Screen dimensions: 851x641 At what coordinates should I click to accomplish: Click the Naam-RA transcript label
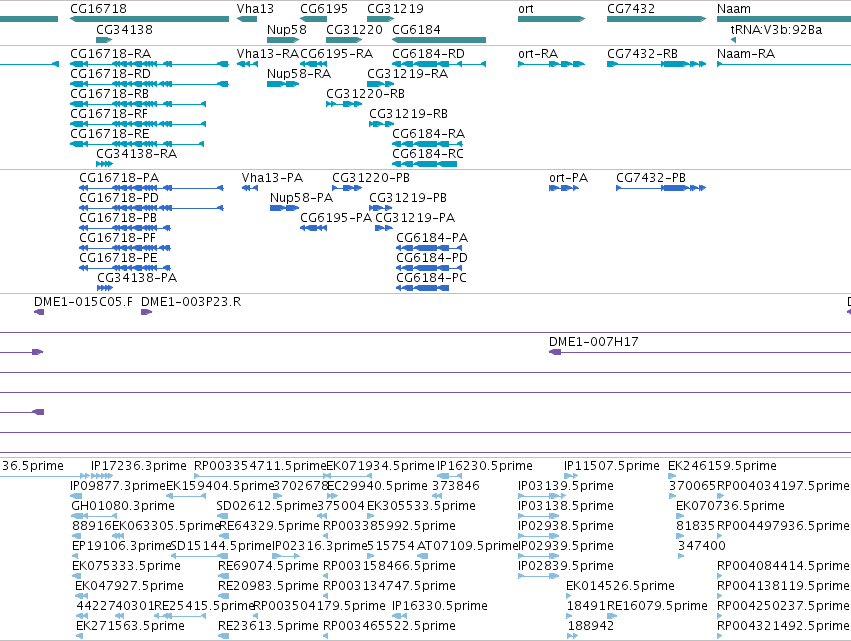click(746, 53)
